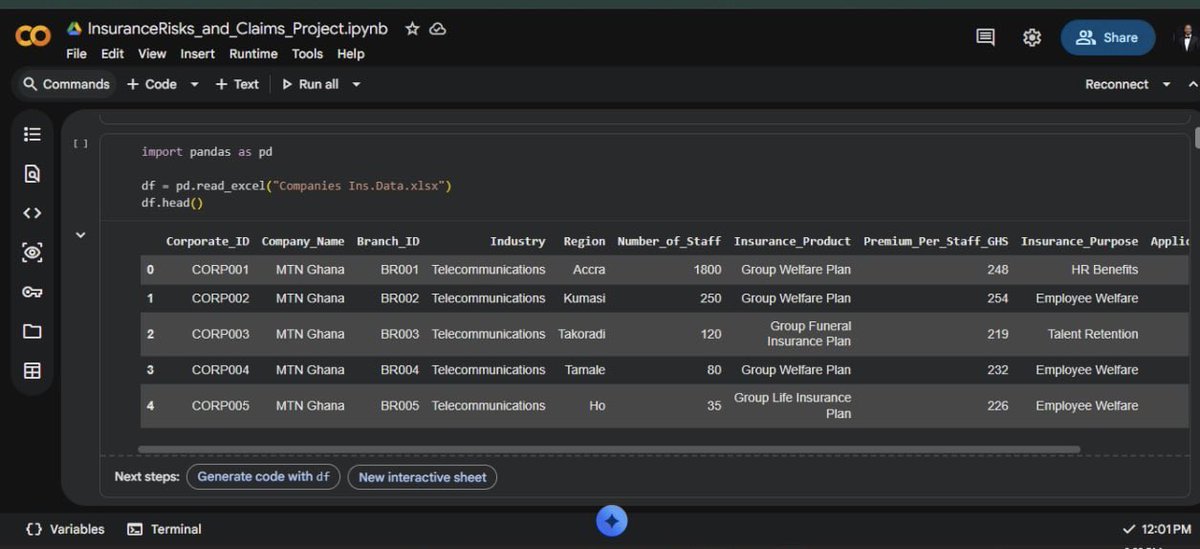The height and width of the screenshot is (549, 1200).
Task: Open the find and replace sidebar icon
Action: (x=32, y=174)
